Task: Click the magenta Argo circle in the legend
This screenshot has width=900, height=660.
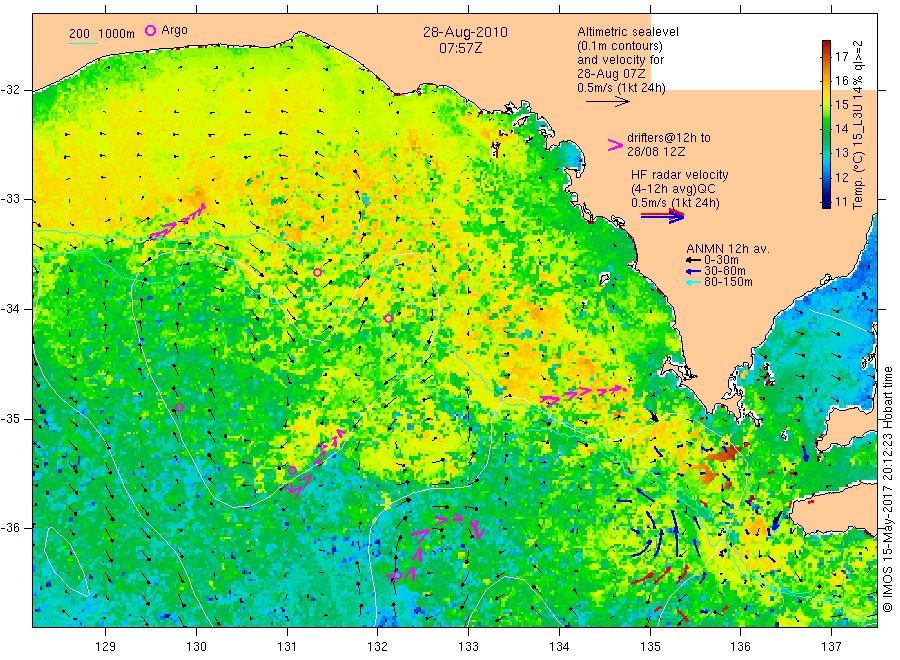Action: click(150, 30)
